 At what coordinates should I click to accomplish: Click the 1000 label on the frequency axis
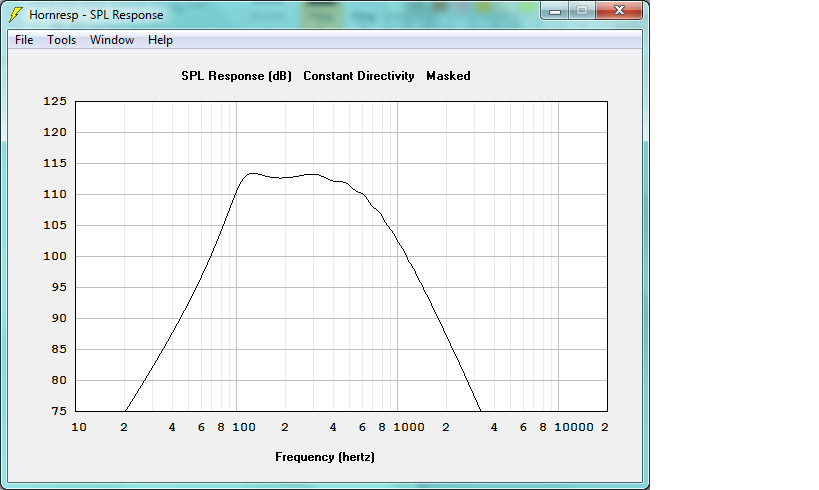coord(408,427)
